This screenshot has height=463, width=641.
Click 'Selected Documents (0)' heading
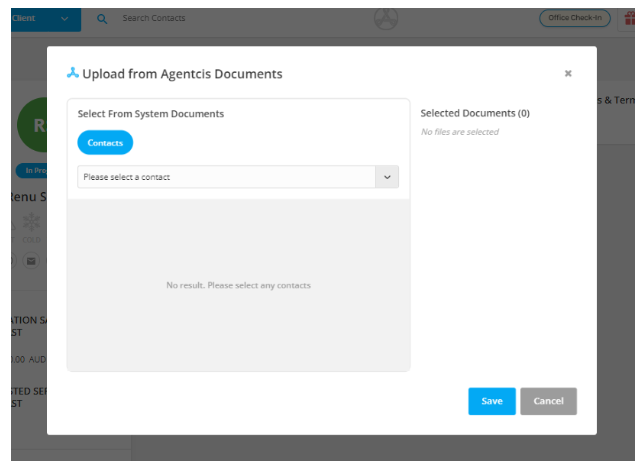pyautogui.click(x=475, y=113)
